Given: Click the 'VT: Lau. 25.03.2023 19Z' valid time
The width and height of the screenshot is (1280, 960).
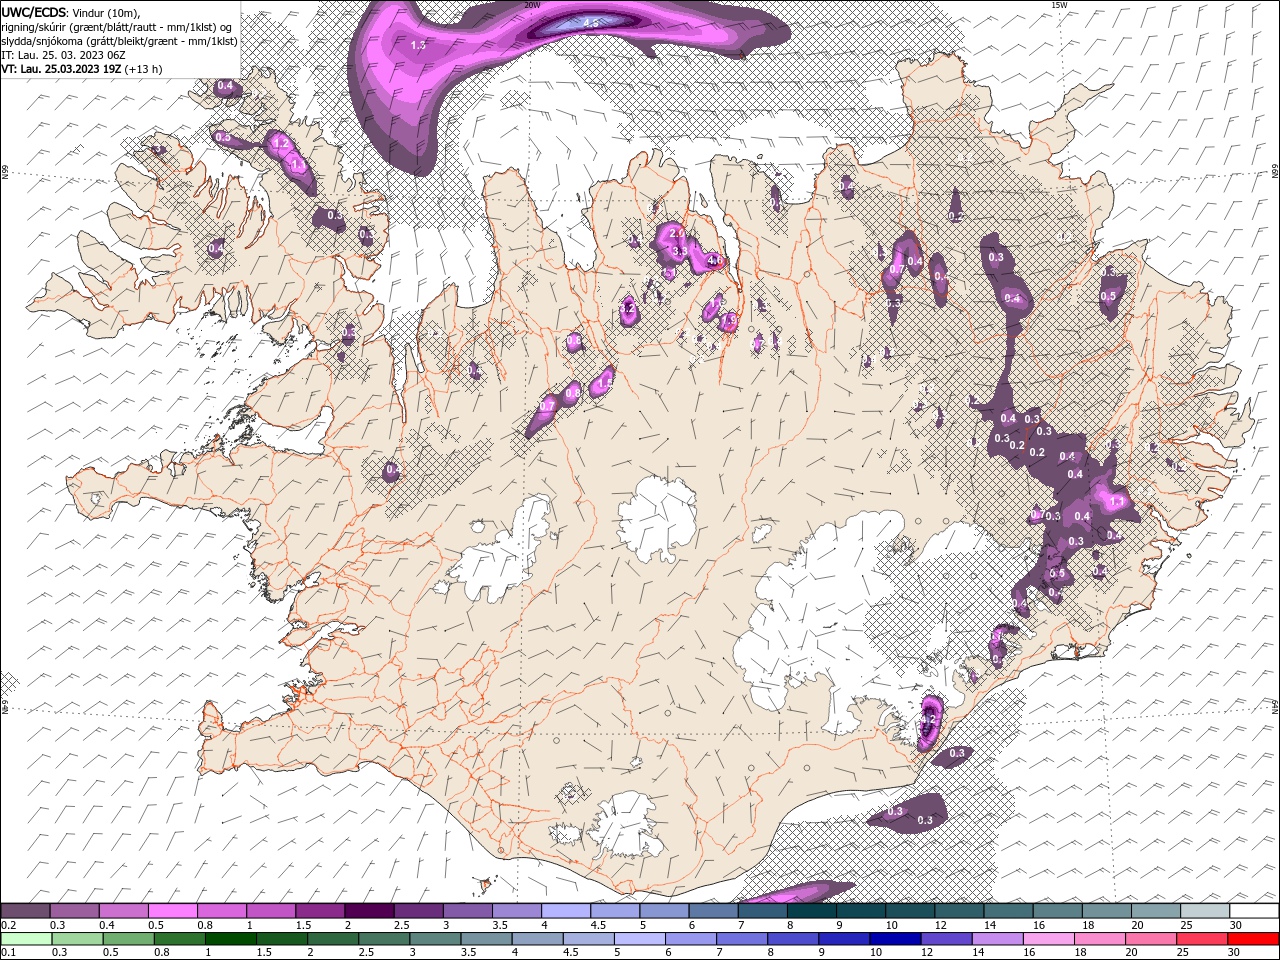Looking at the screenshot, I should coord(62,69).
